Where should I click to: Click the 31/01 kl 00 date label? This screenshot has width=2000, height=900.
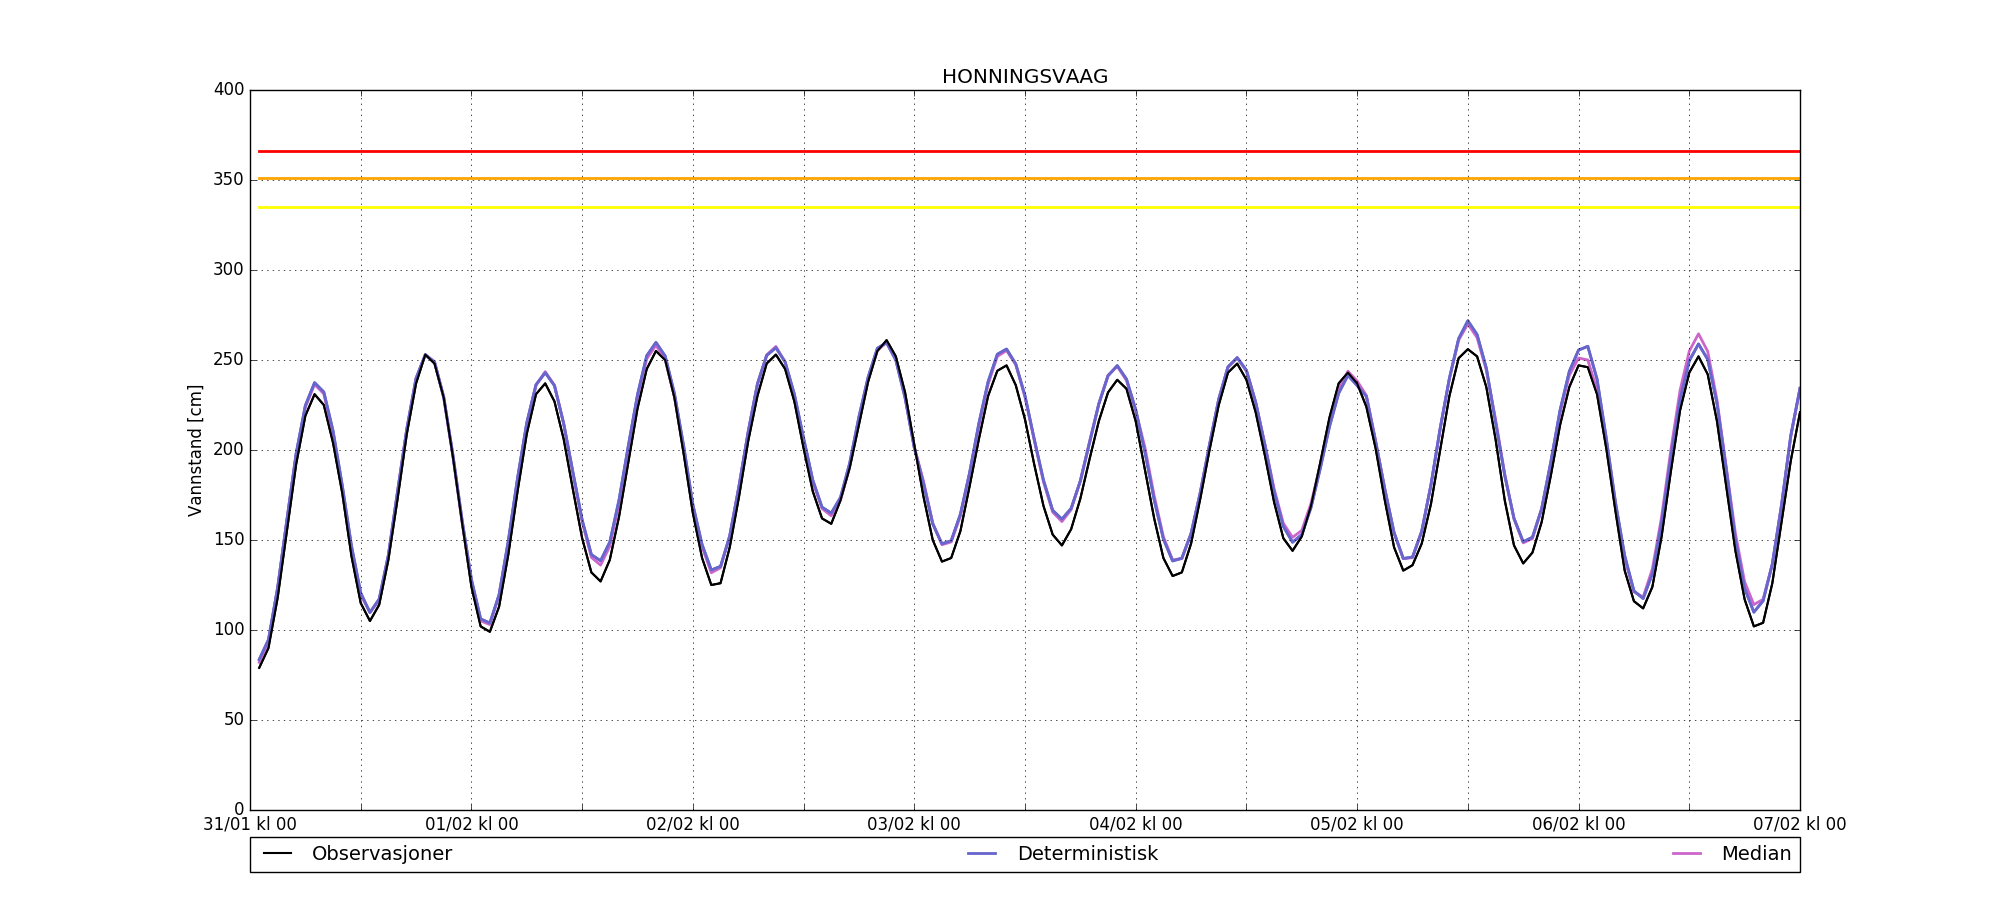[x=250, y=825]
